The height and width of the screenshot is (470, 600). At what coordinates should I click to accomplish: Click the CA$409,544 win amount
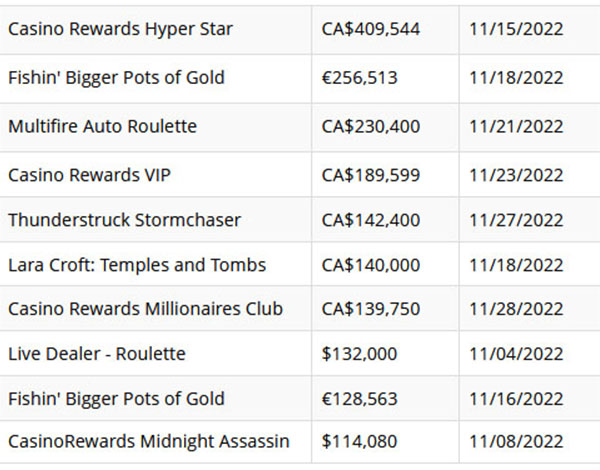pyautogui.click(x=370, y=29)
